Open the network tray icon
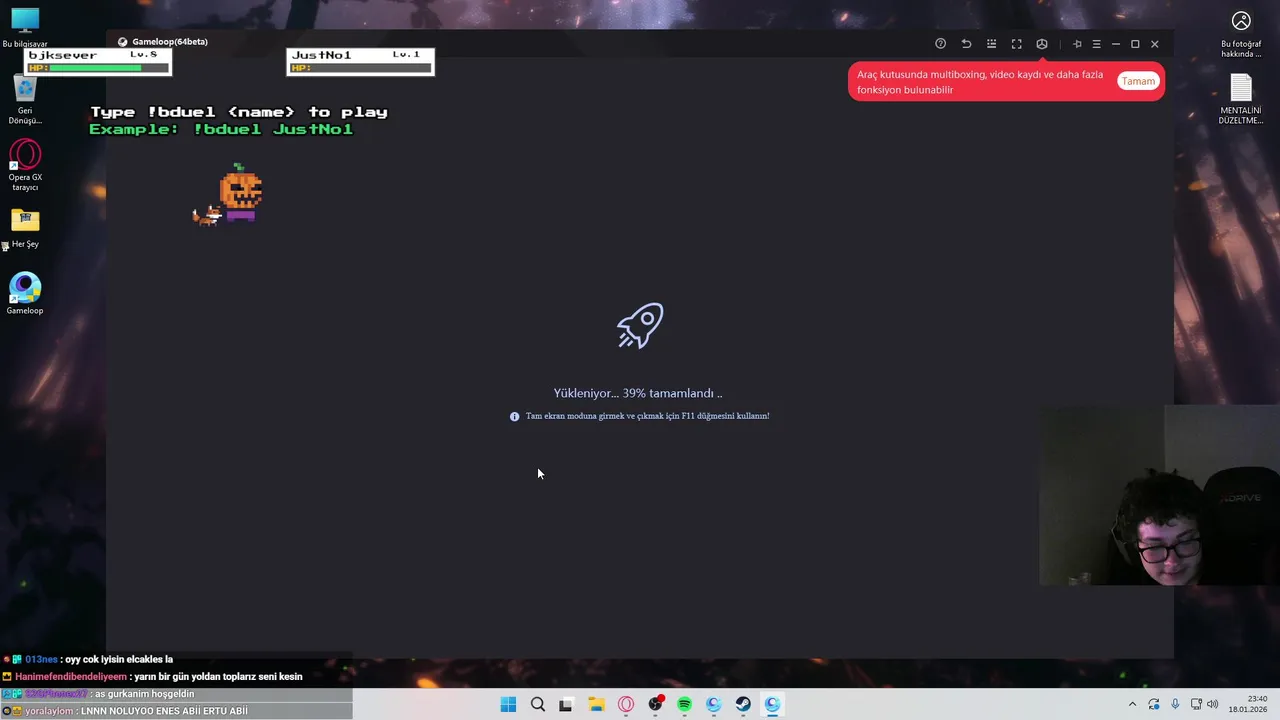1280x720 pixels. pos(1196,704)
